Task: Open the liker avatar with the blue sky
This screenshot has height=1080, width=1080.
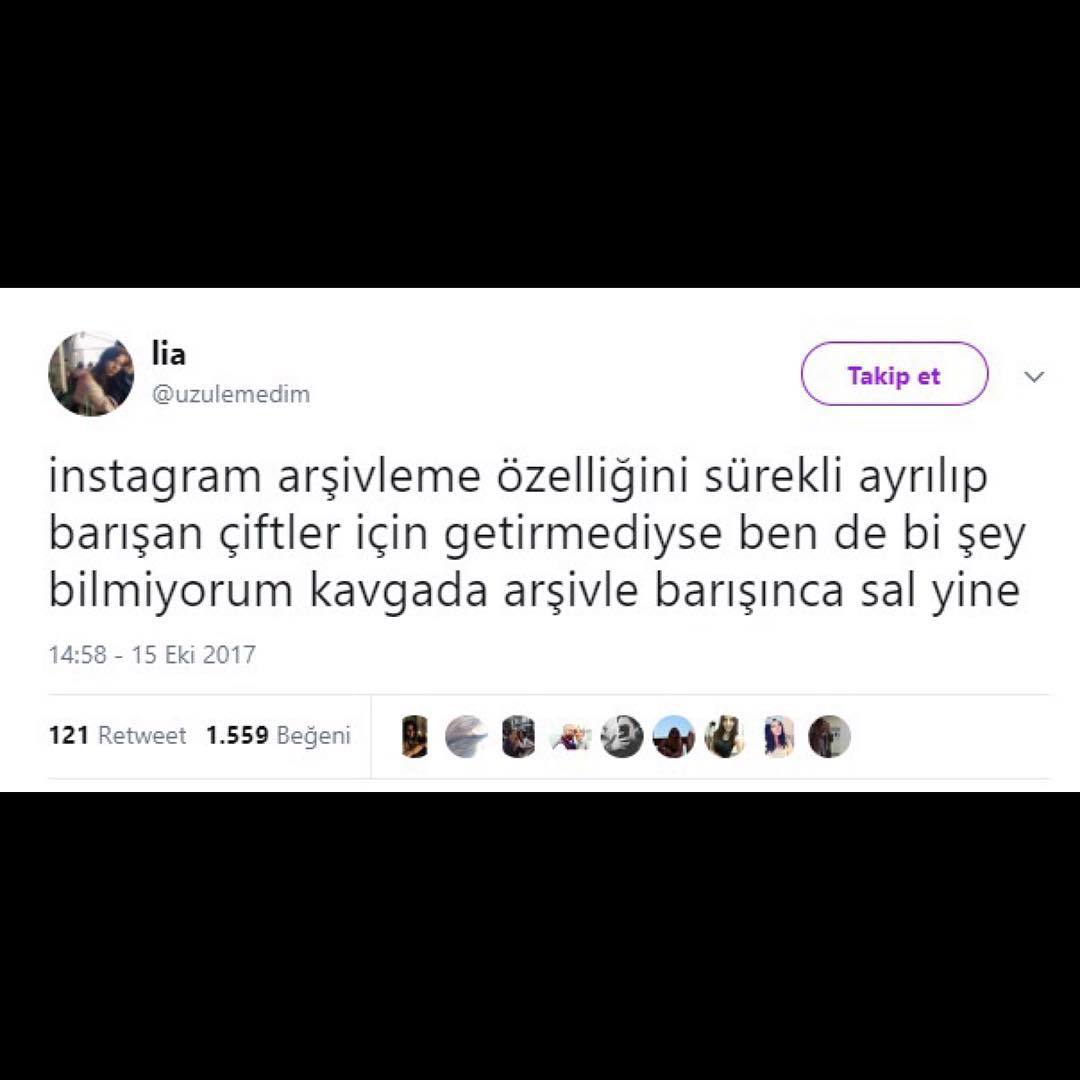Action: tap(674, 736)
